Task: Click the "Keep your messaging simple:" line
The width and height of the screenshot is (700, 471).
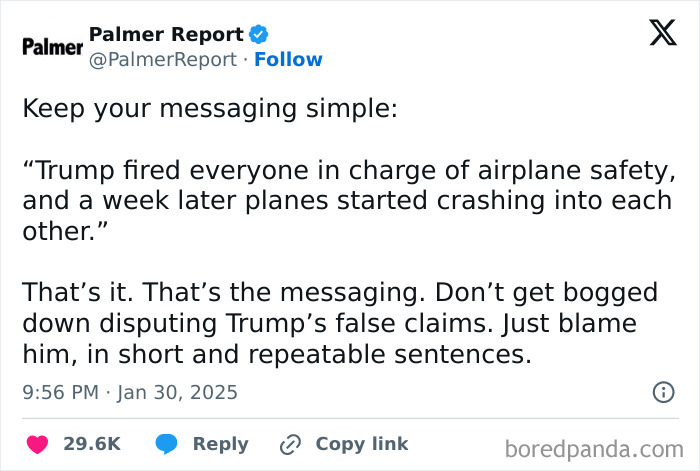Action: [209, 110]
